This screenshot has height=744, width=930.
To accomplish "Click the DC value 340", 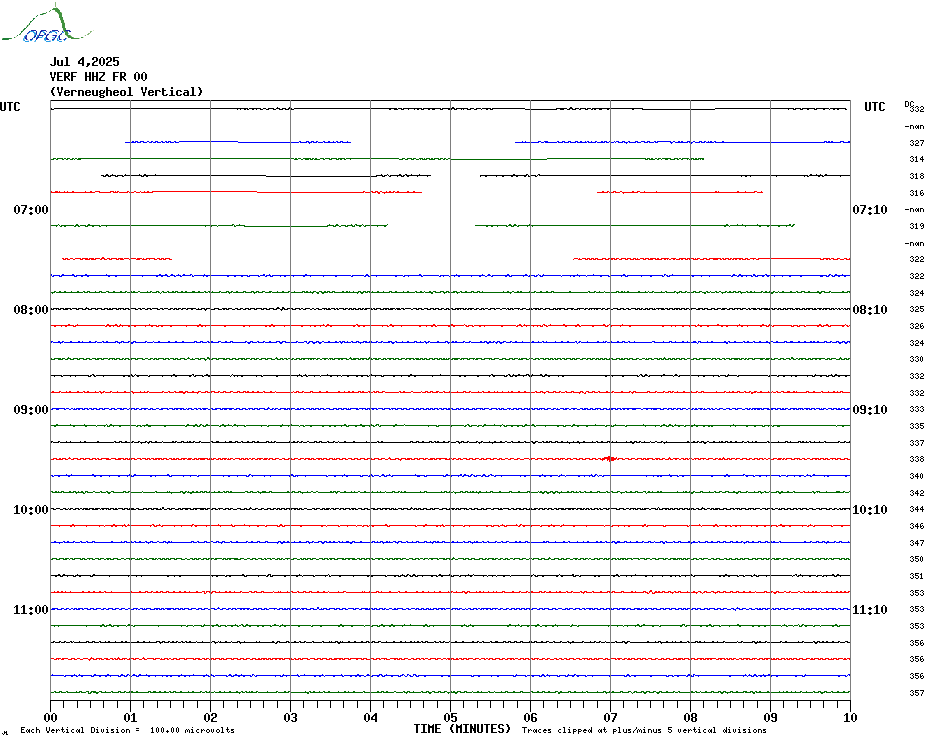I will 917,476.
